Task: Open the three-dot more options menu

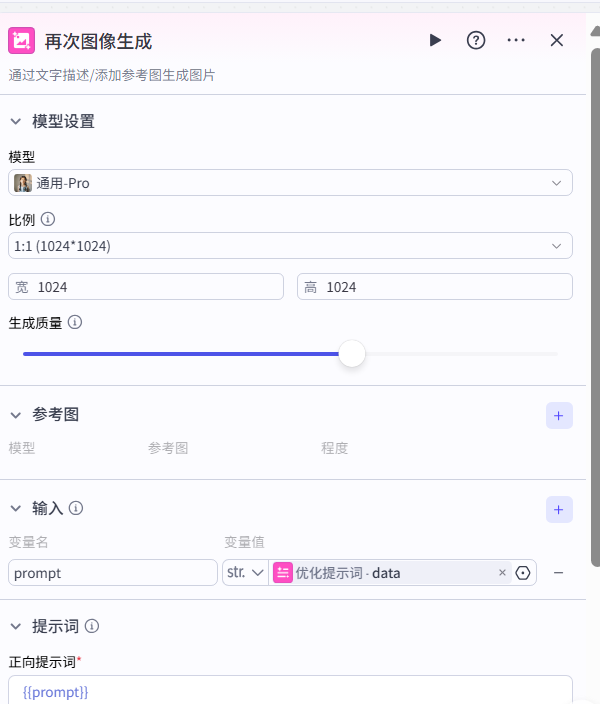Action: (516, 40)
